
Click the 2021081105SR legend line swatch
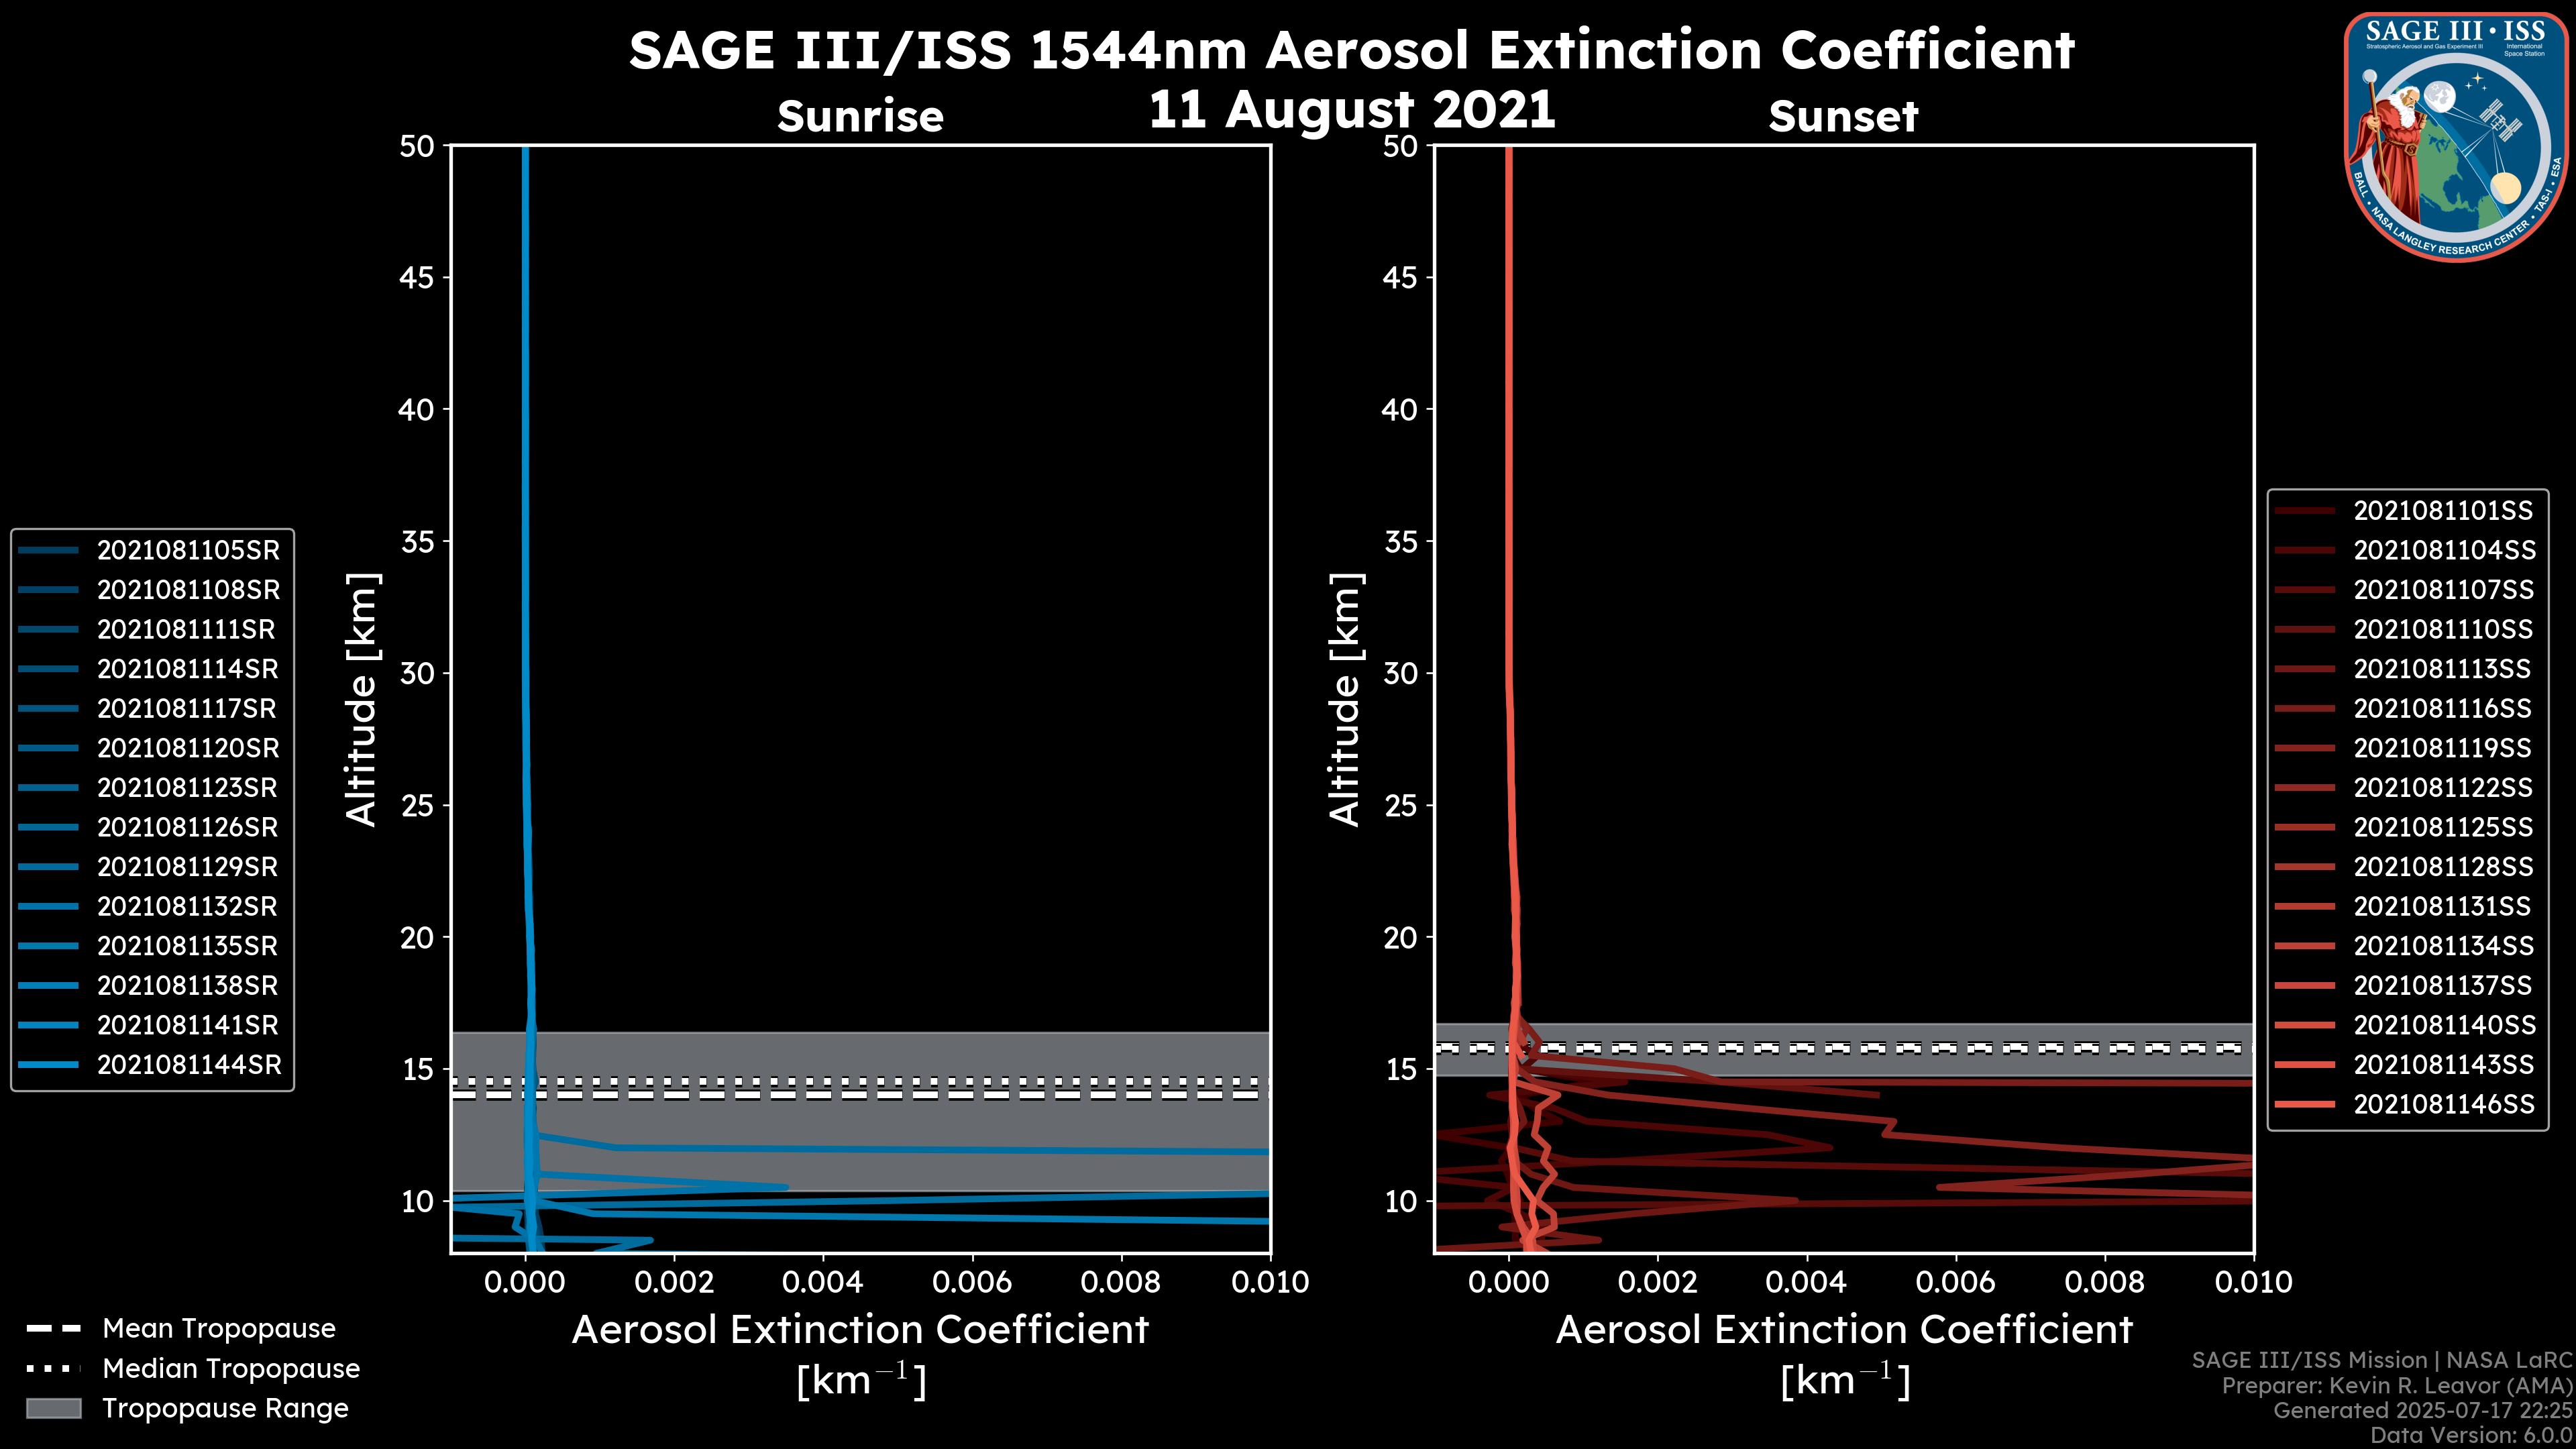click(x=48, y=550)
